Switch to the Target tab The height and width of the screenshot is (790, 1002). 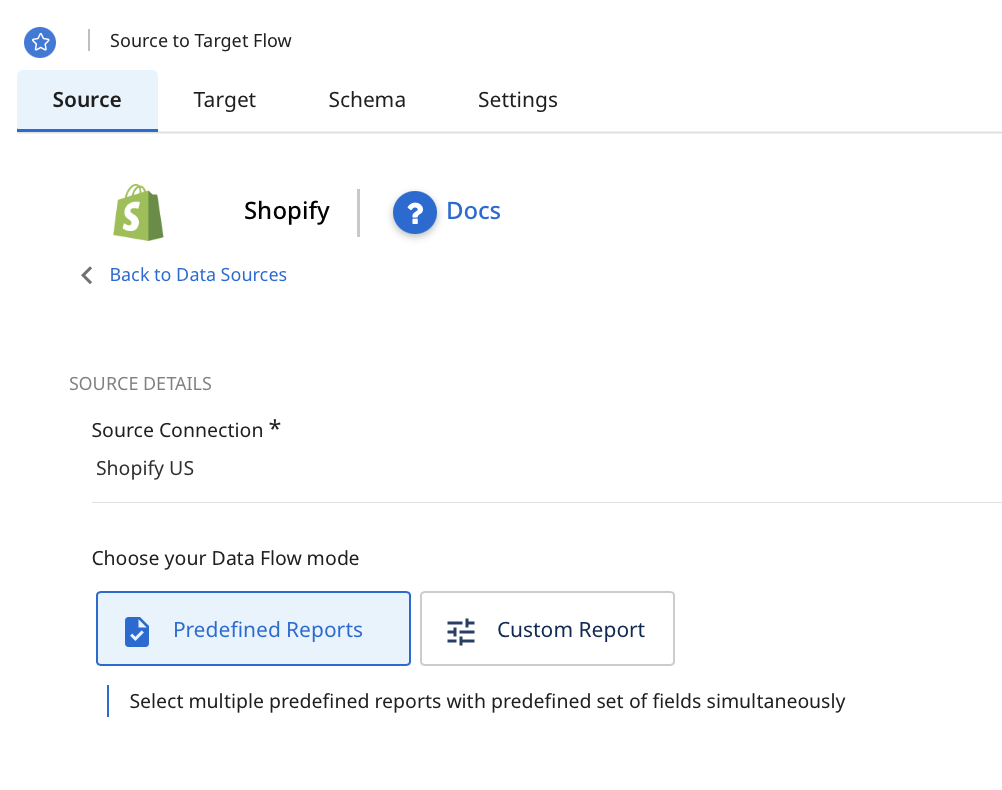(224, 100)
